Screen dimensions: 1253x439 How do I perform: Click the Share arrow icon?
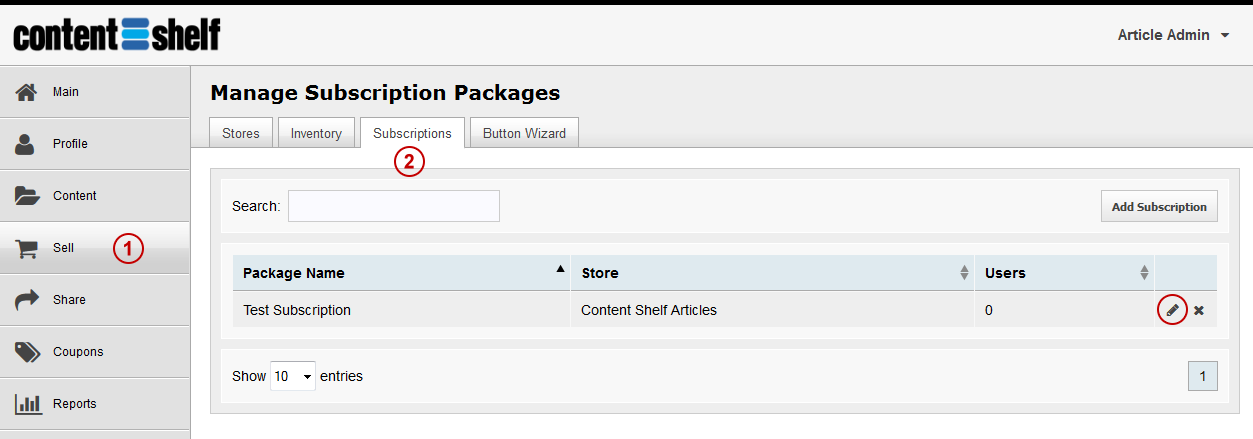[x=27, y=300]
